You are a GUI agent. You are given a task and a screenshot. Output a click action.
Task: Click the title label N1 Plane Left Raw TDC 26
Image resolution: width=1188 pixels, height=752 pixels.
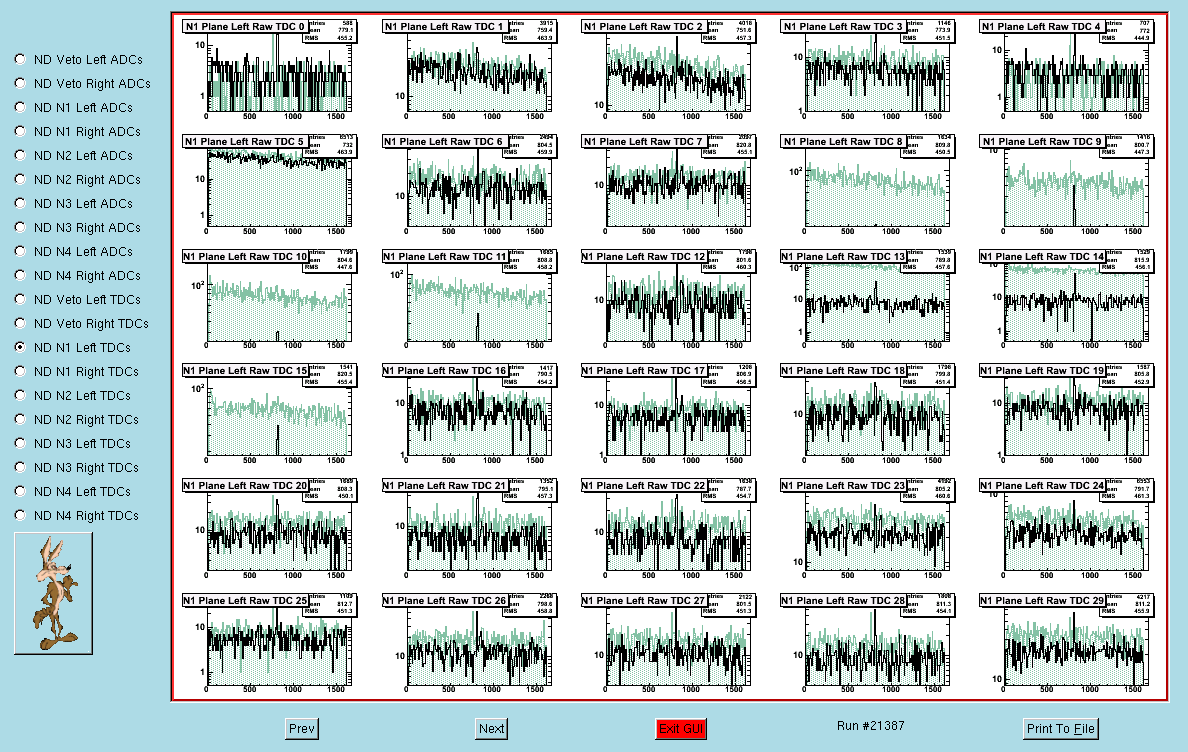445,601
